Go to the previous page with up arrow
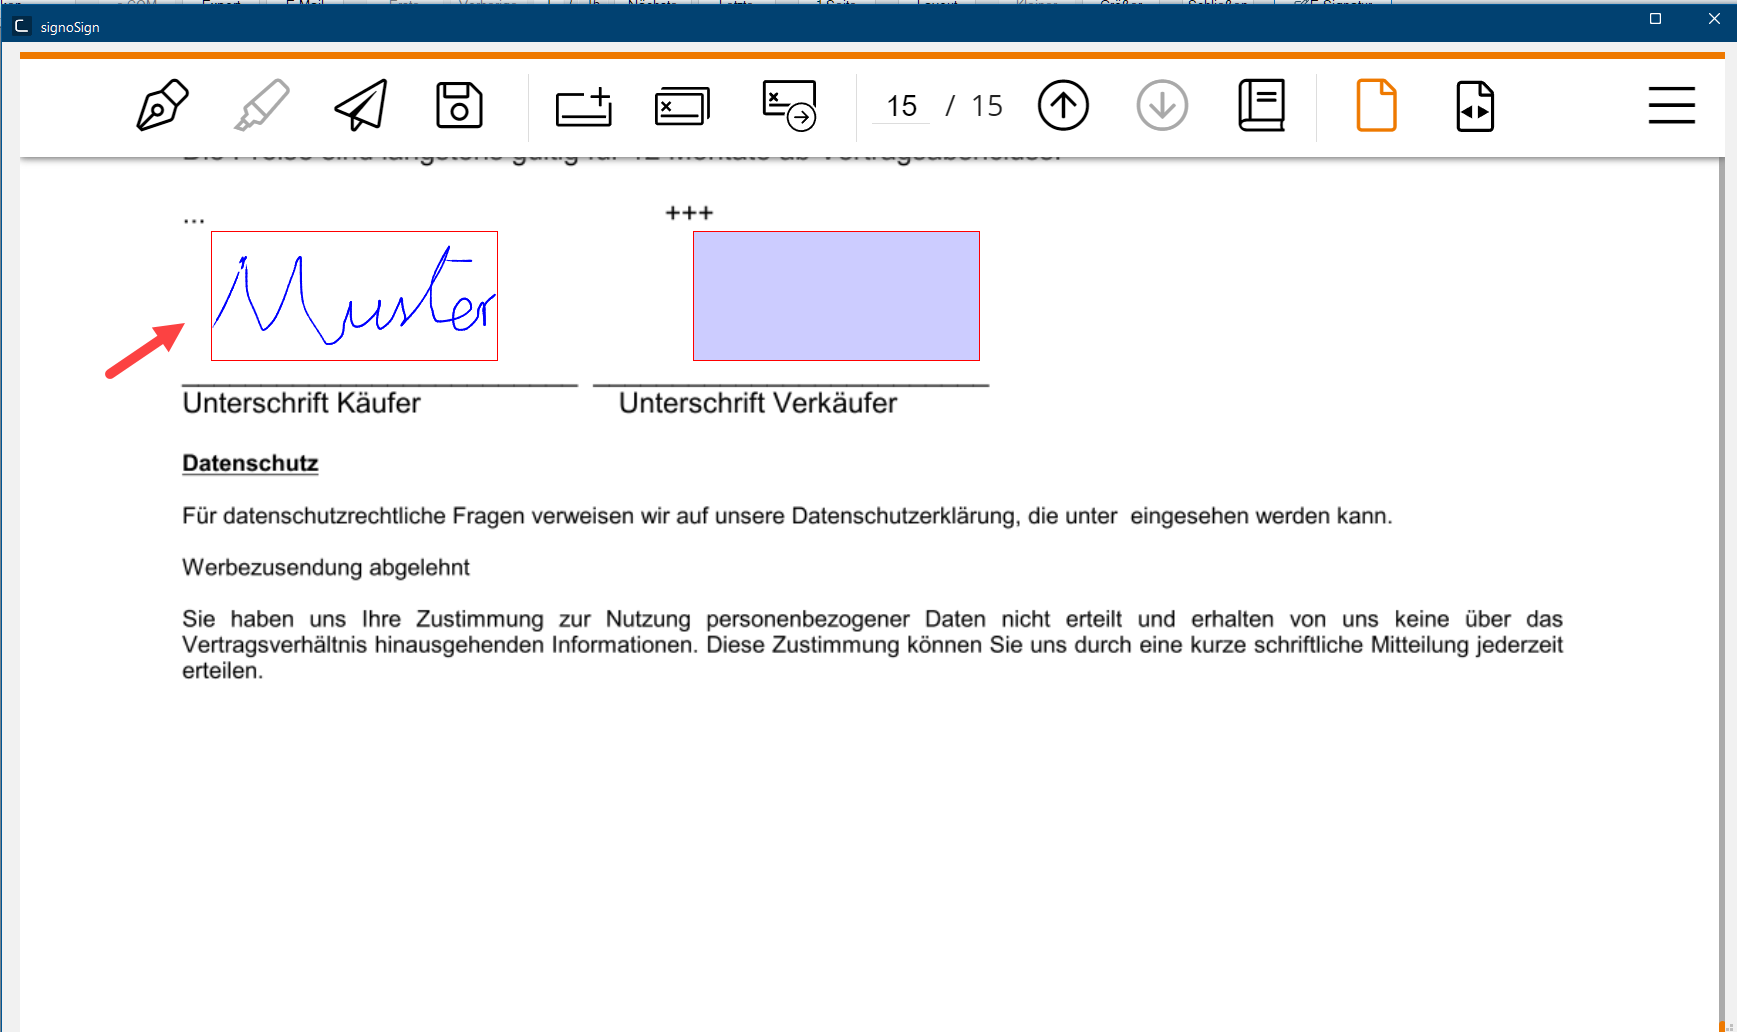The height and width of the screenshot is (1032, 1737). (x=1062, y=105)
